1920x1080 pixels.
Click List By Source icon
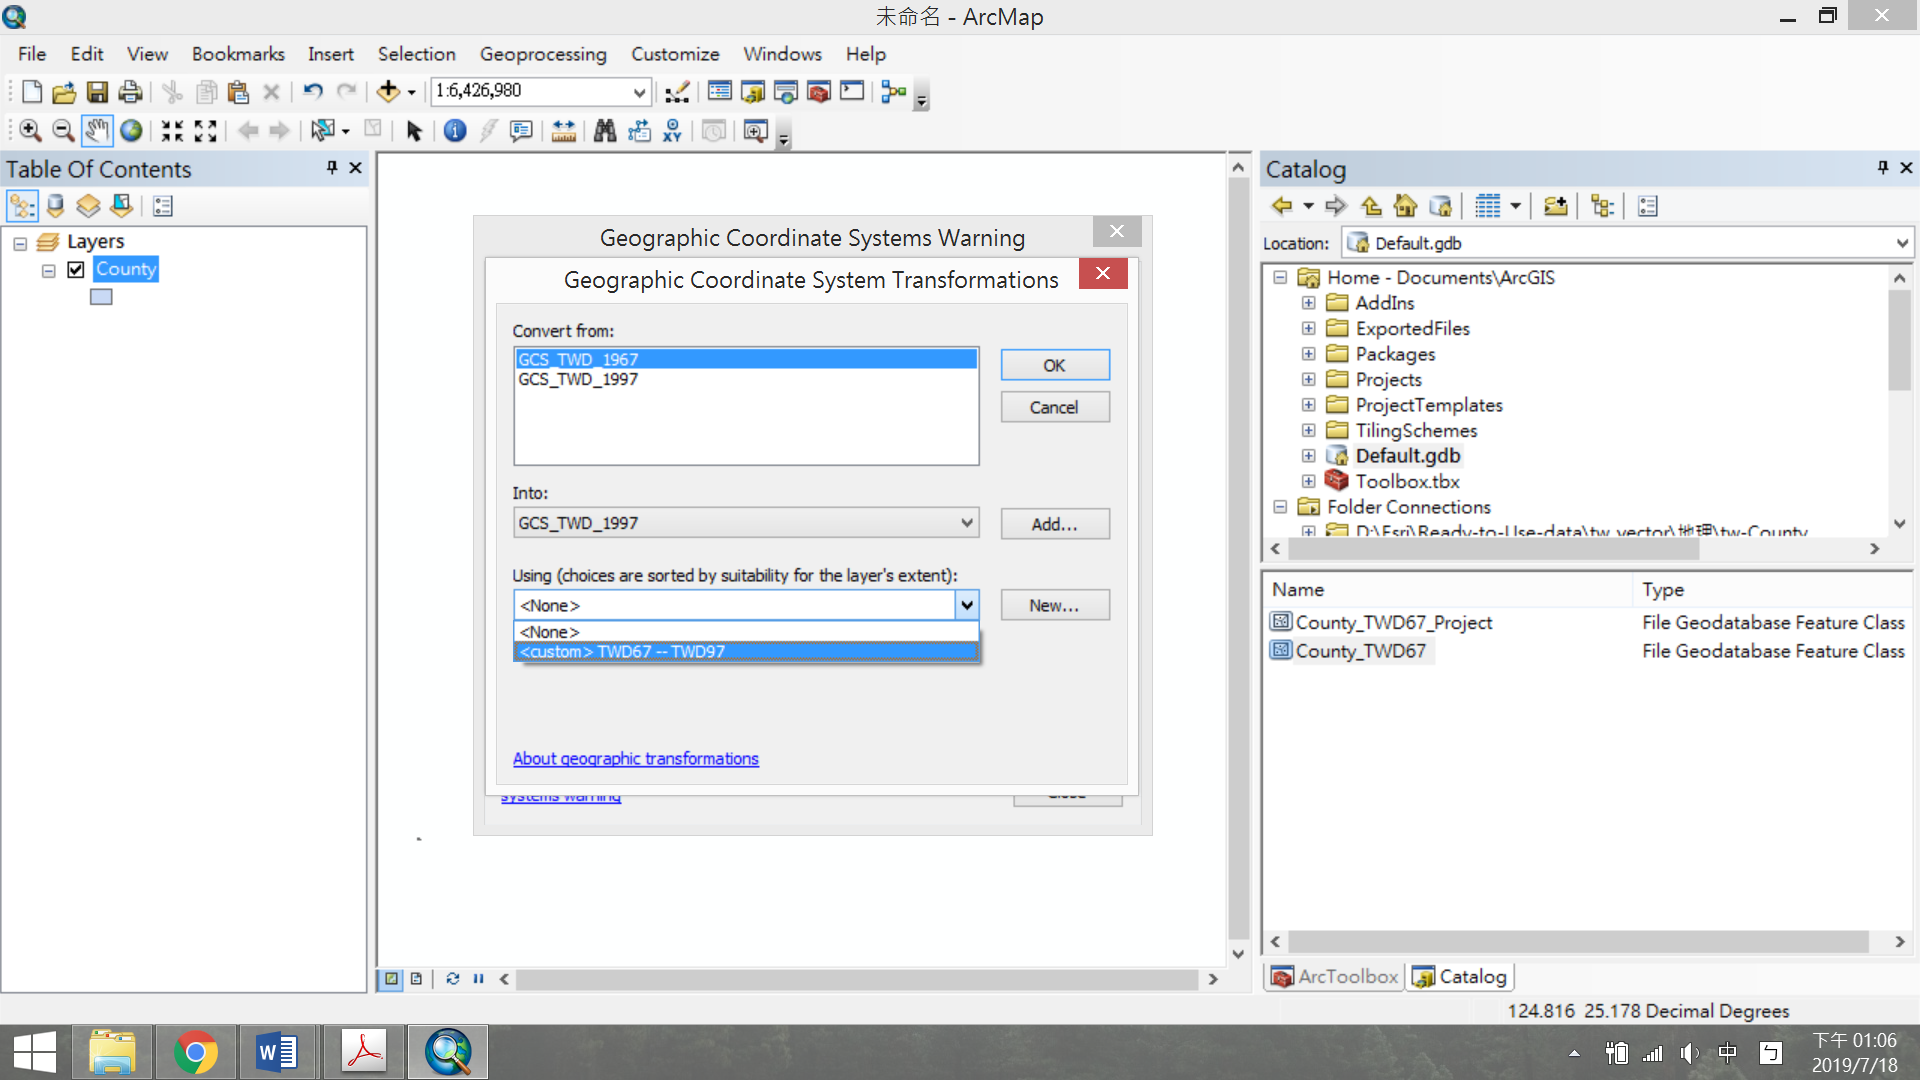[x=56, y=206]
